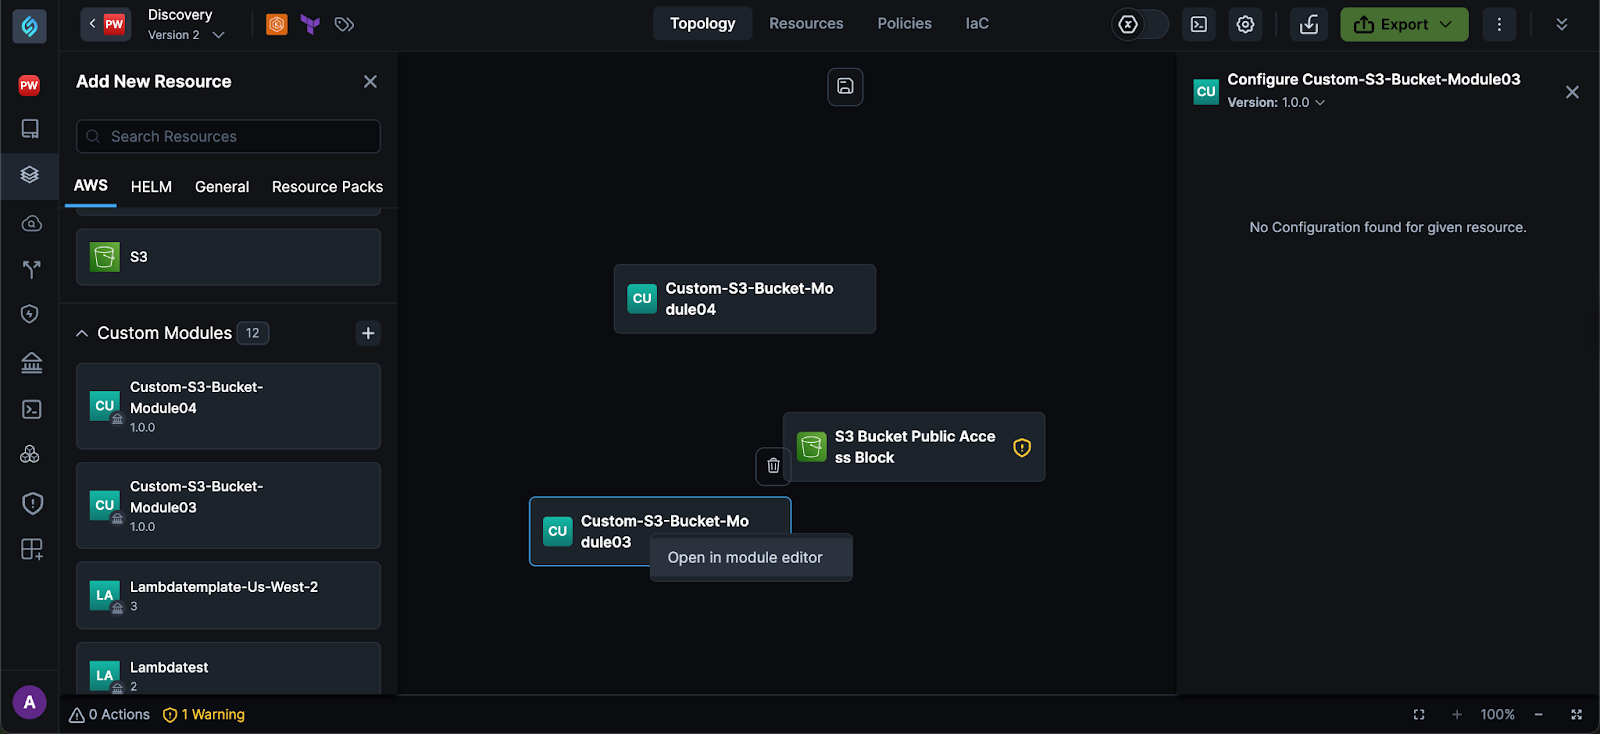Image resolution: width=1600 pixels, height=734 pixels.
Task: Click the Search Resources field
Action: [x=228, y=136]
